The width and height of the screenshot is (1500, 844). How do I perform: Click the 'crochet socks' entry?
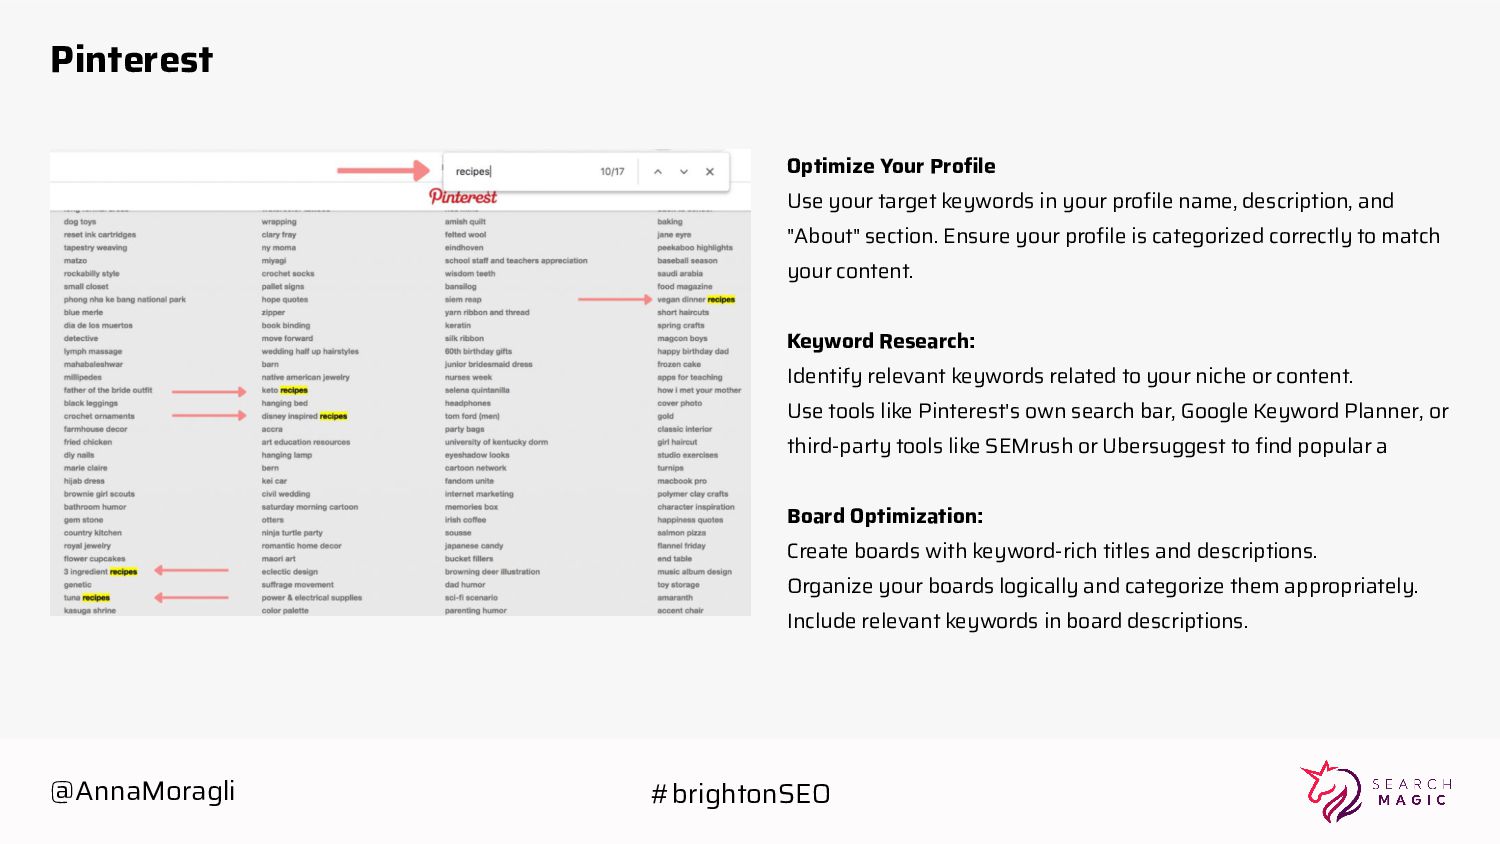click(288, 274)
